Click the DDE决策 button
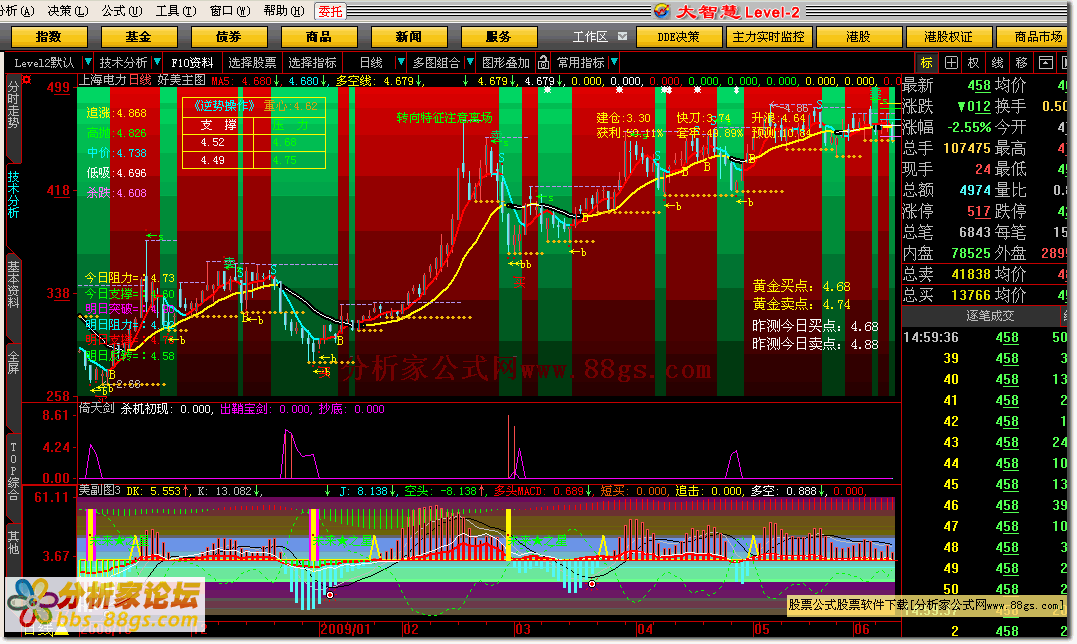The width and height of the screenshot is (1077, 644). click(x=679, y=36)
